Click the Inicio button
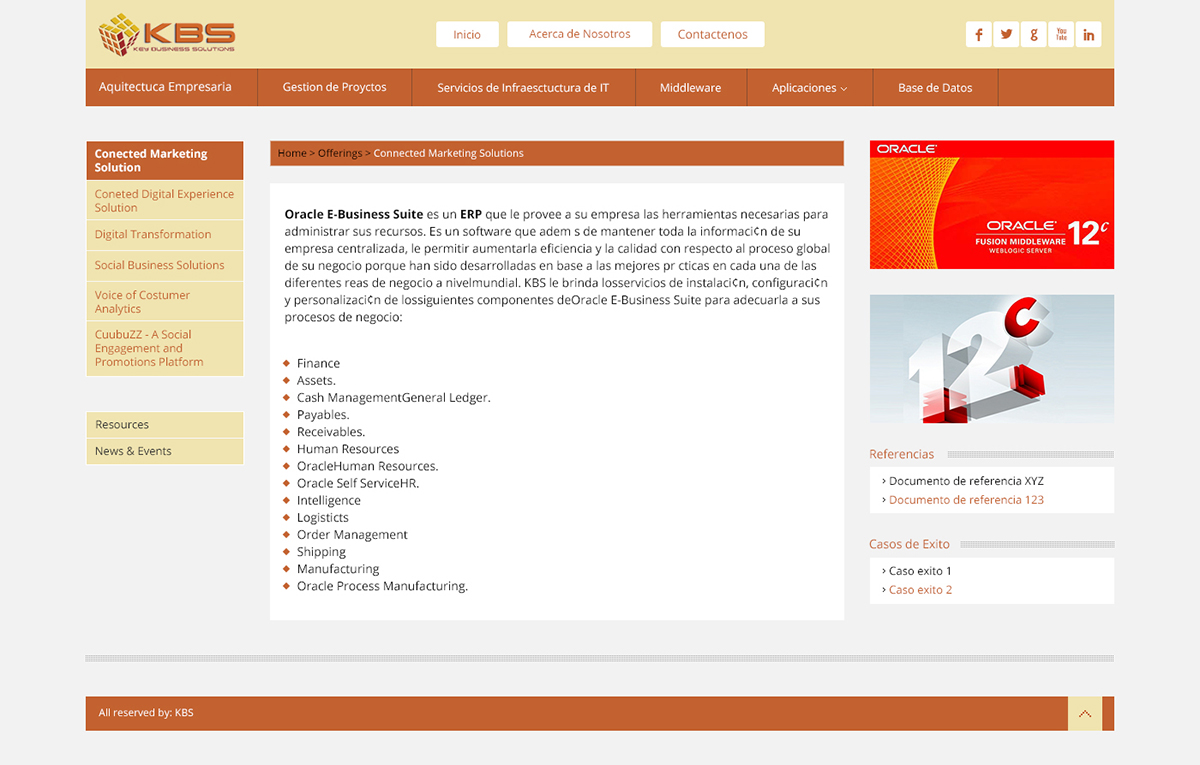Viewport: 1200px width, 765px height. coord(467,33)
